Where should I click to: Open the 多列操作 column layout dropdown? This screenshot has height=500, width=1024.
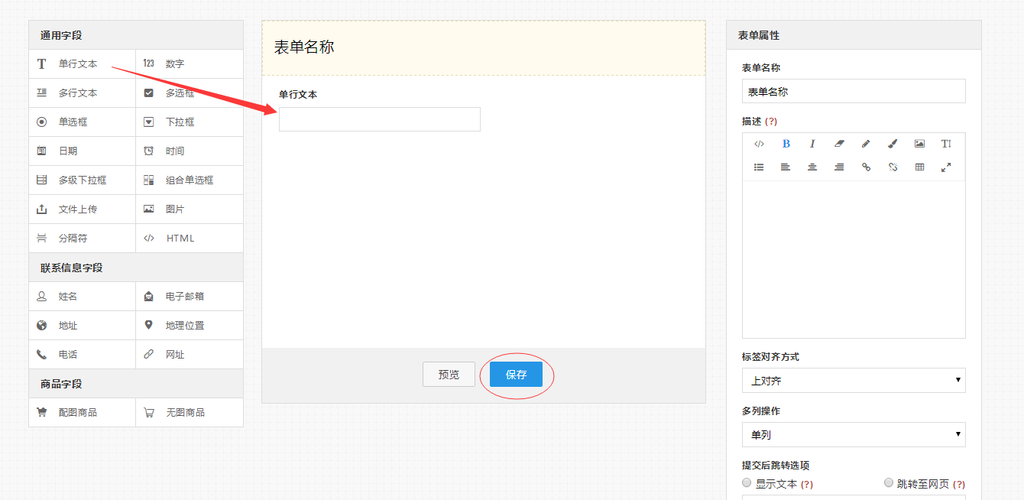854,435
